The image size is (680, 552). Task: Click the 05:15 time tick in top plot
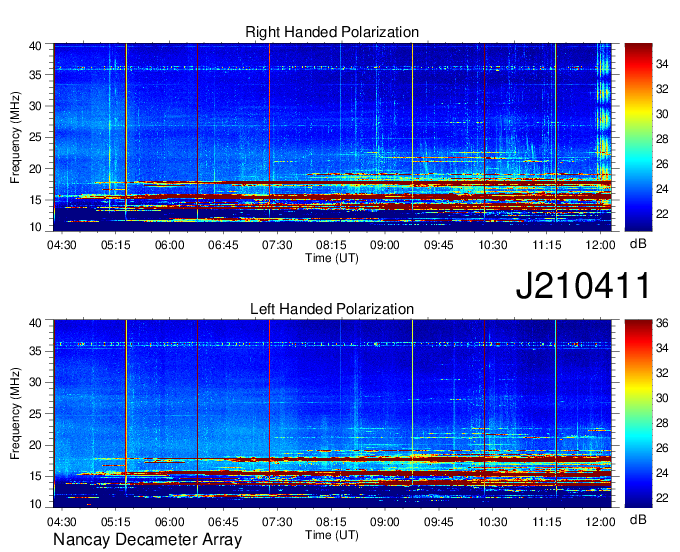[x=116, y=245]
